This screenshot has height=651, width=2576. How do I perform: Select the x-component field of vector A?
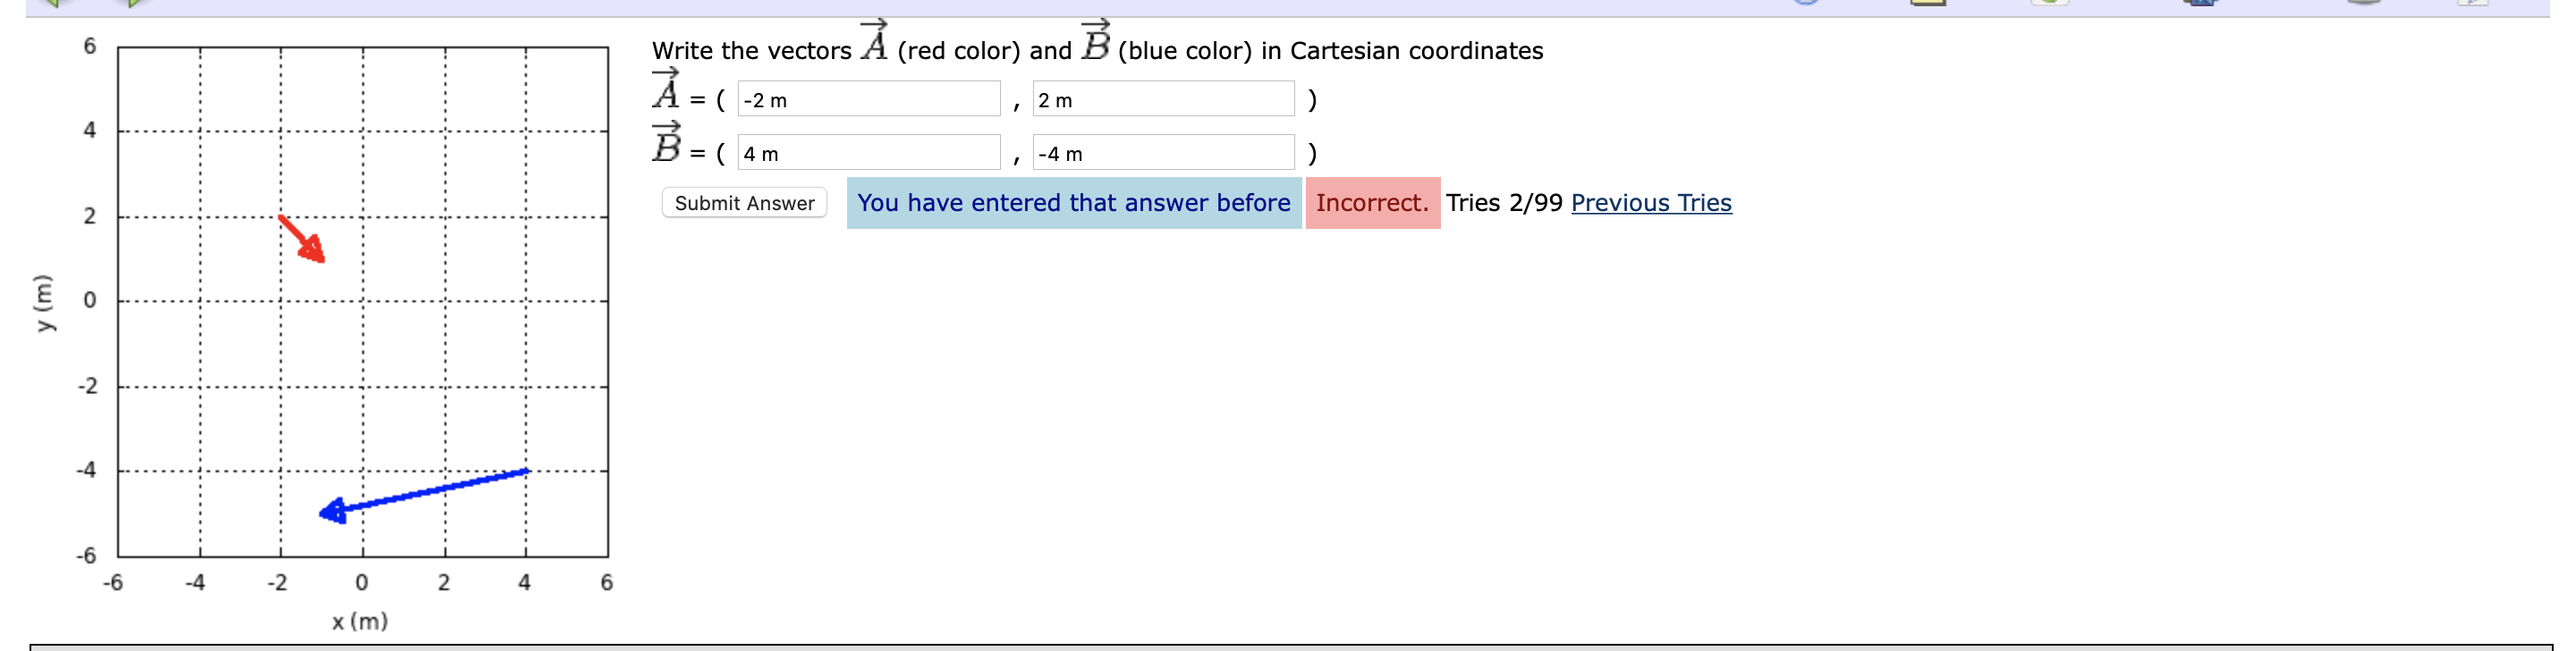[870, 99]
